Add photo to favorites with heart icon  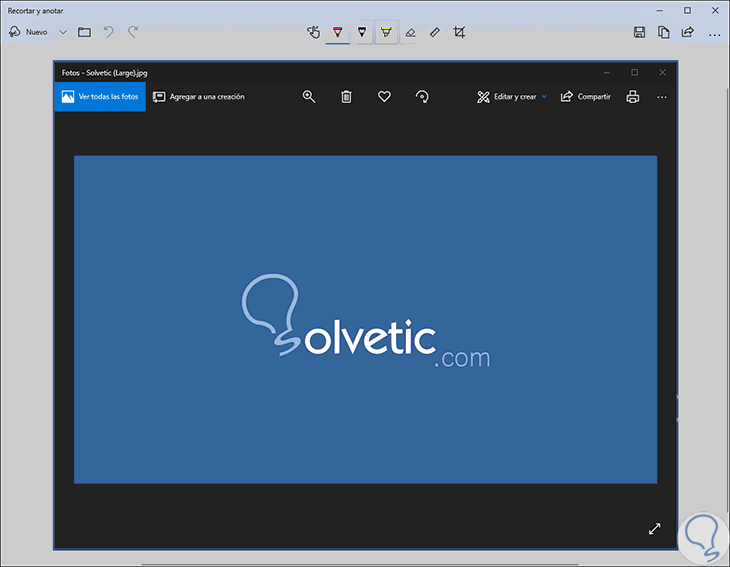coord(384,97)
